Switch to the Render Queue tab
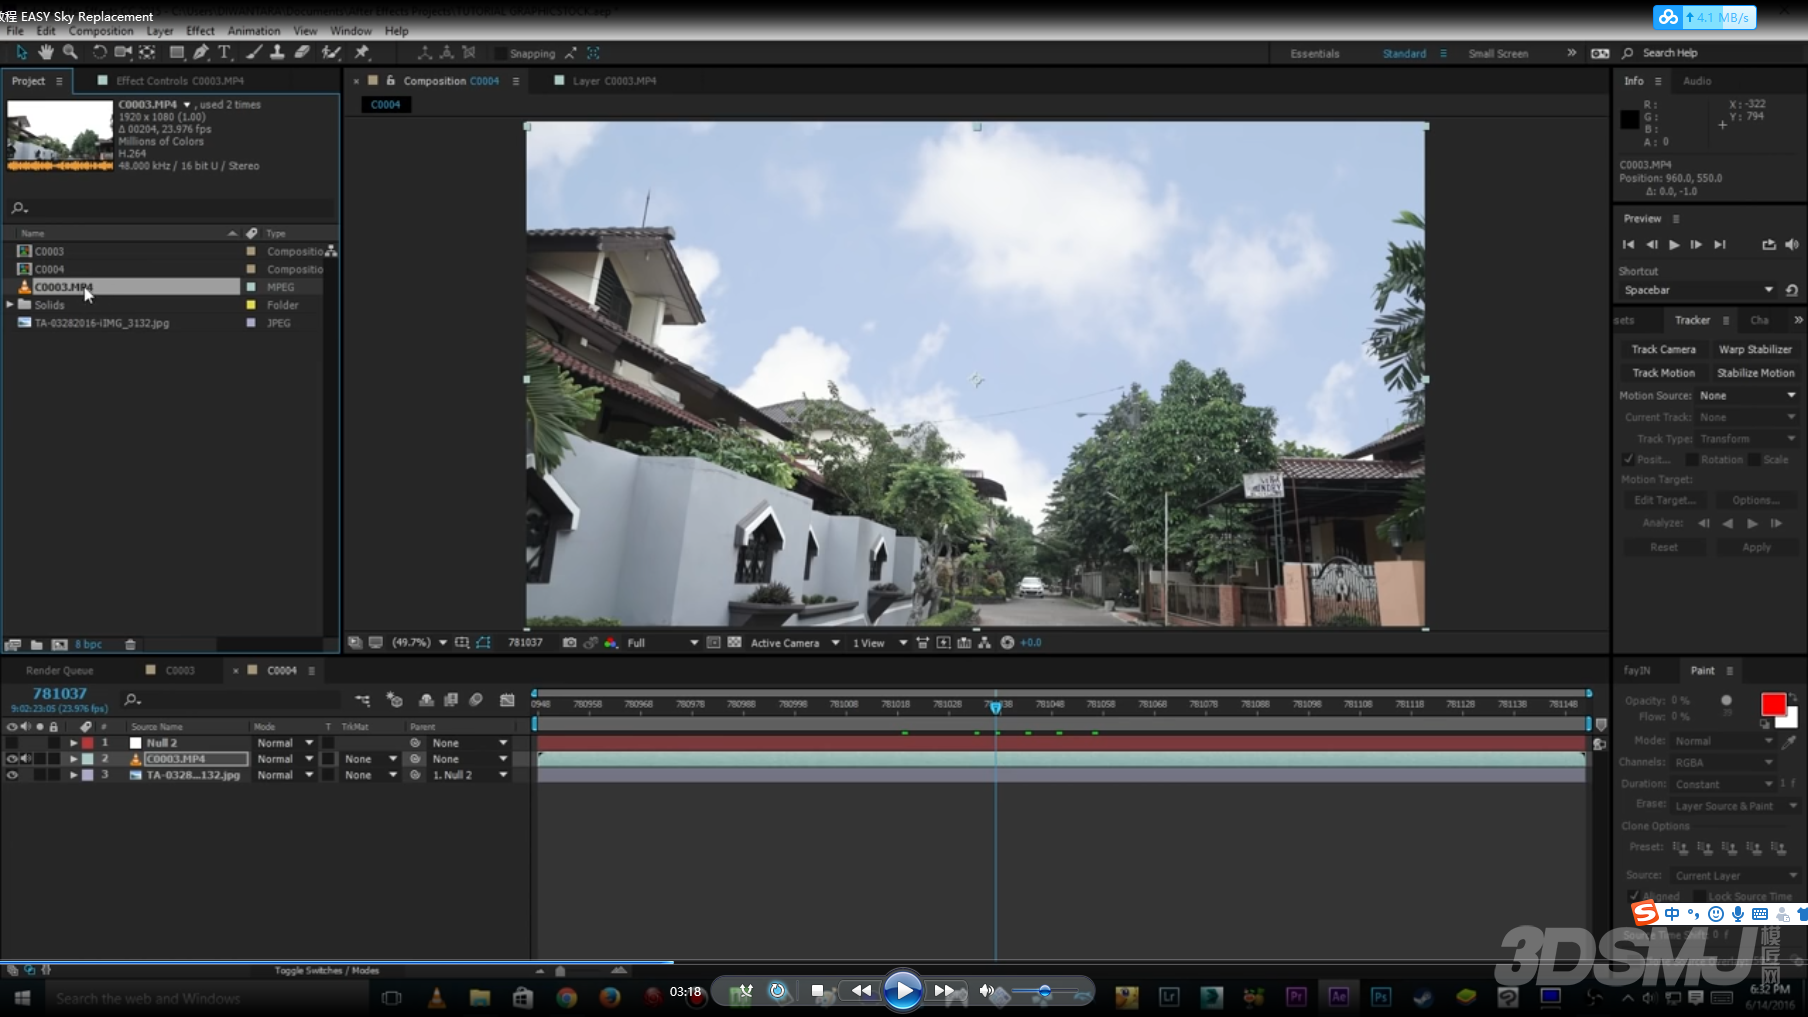The width and height of the screenshot is (1808, 1017). pyautogui.click(x=59, y=670)
